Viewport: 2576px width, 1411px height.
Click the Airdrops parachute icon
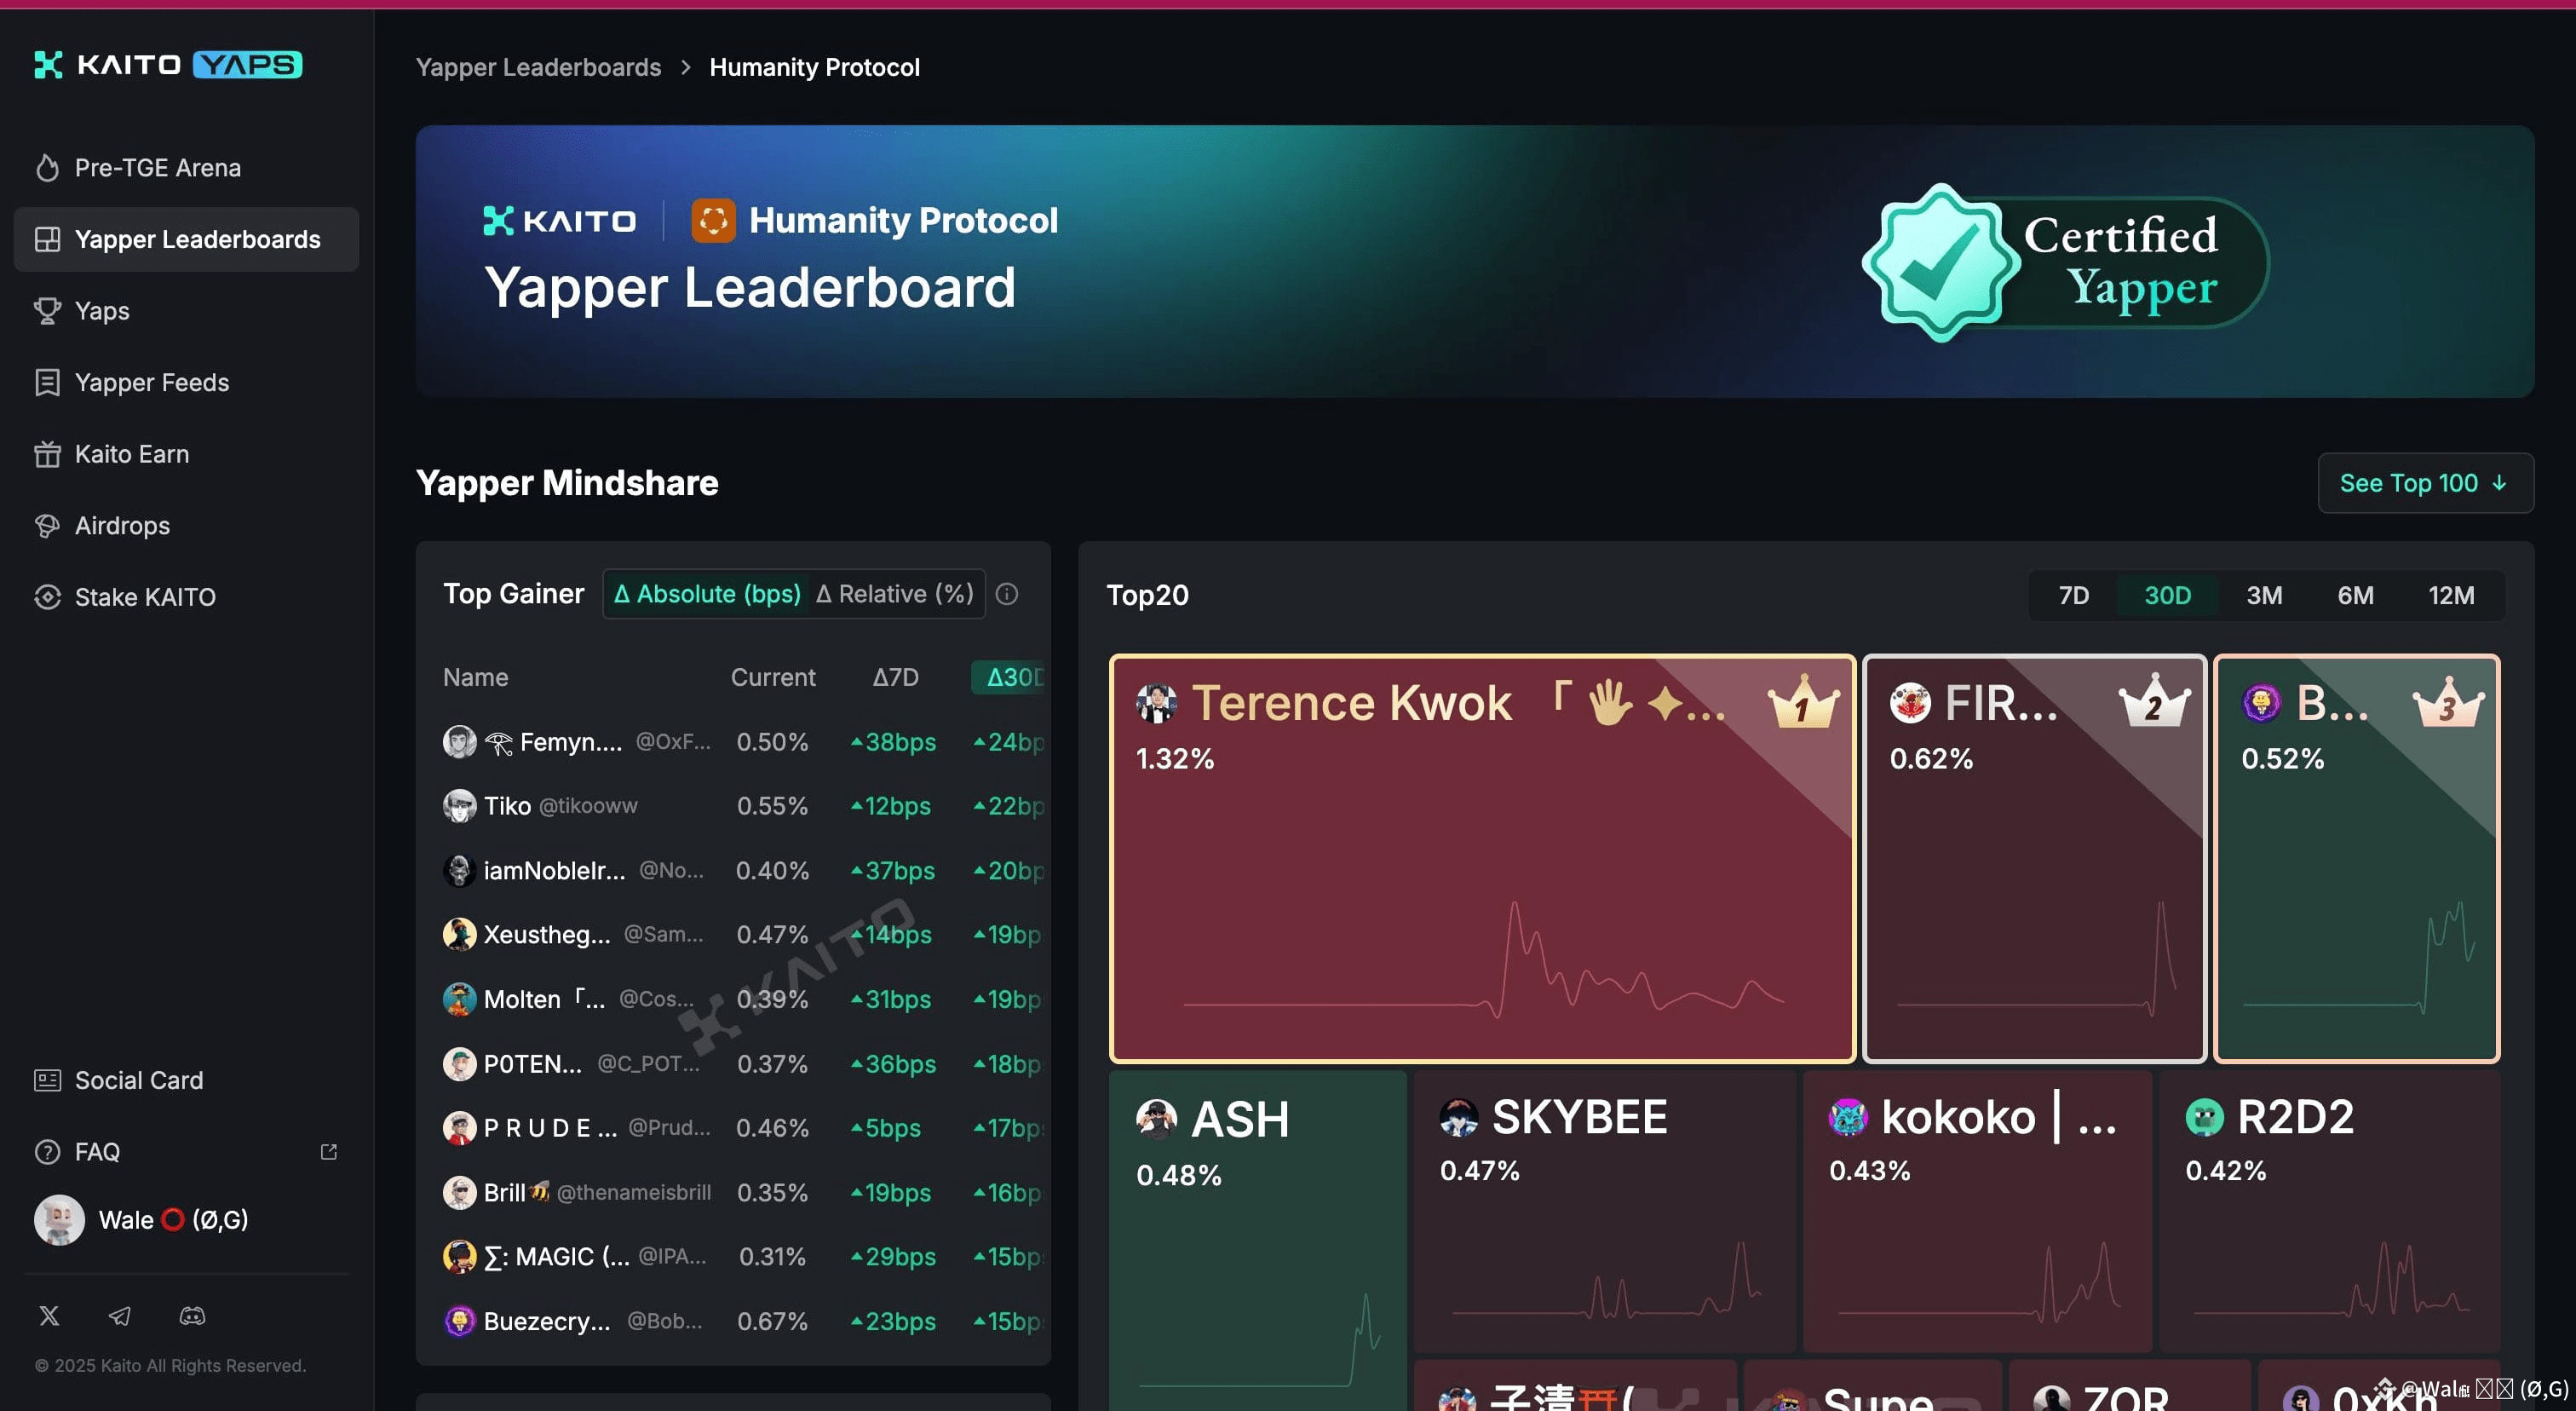[x=47, y=526]
